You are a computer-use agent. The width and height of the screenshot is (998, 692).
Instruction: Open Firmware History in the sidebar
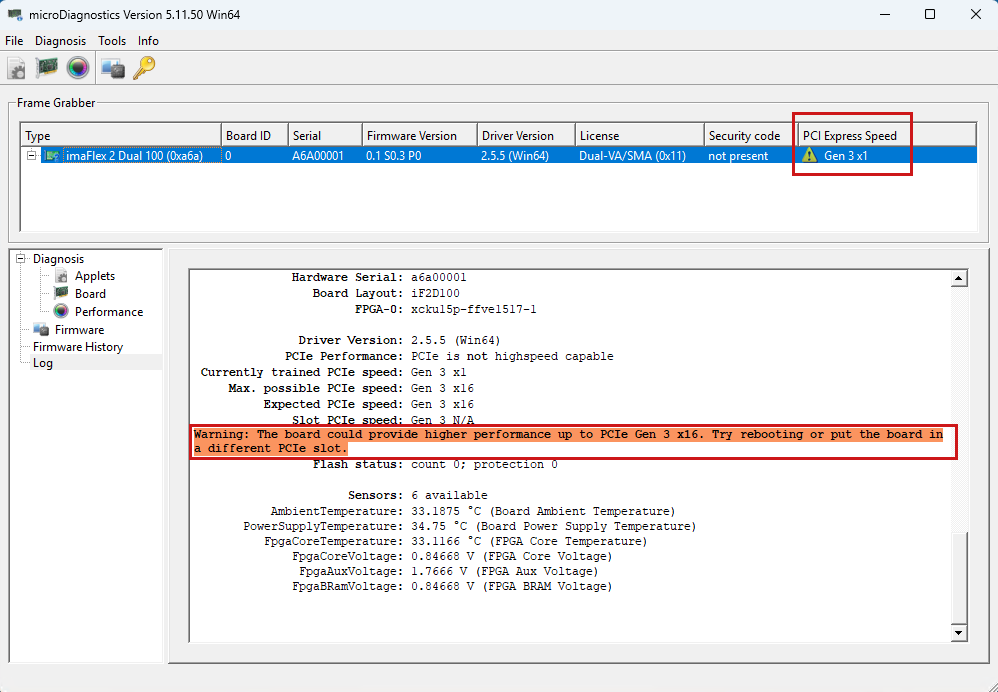tap(77, 347)
